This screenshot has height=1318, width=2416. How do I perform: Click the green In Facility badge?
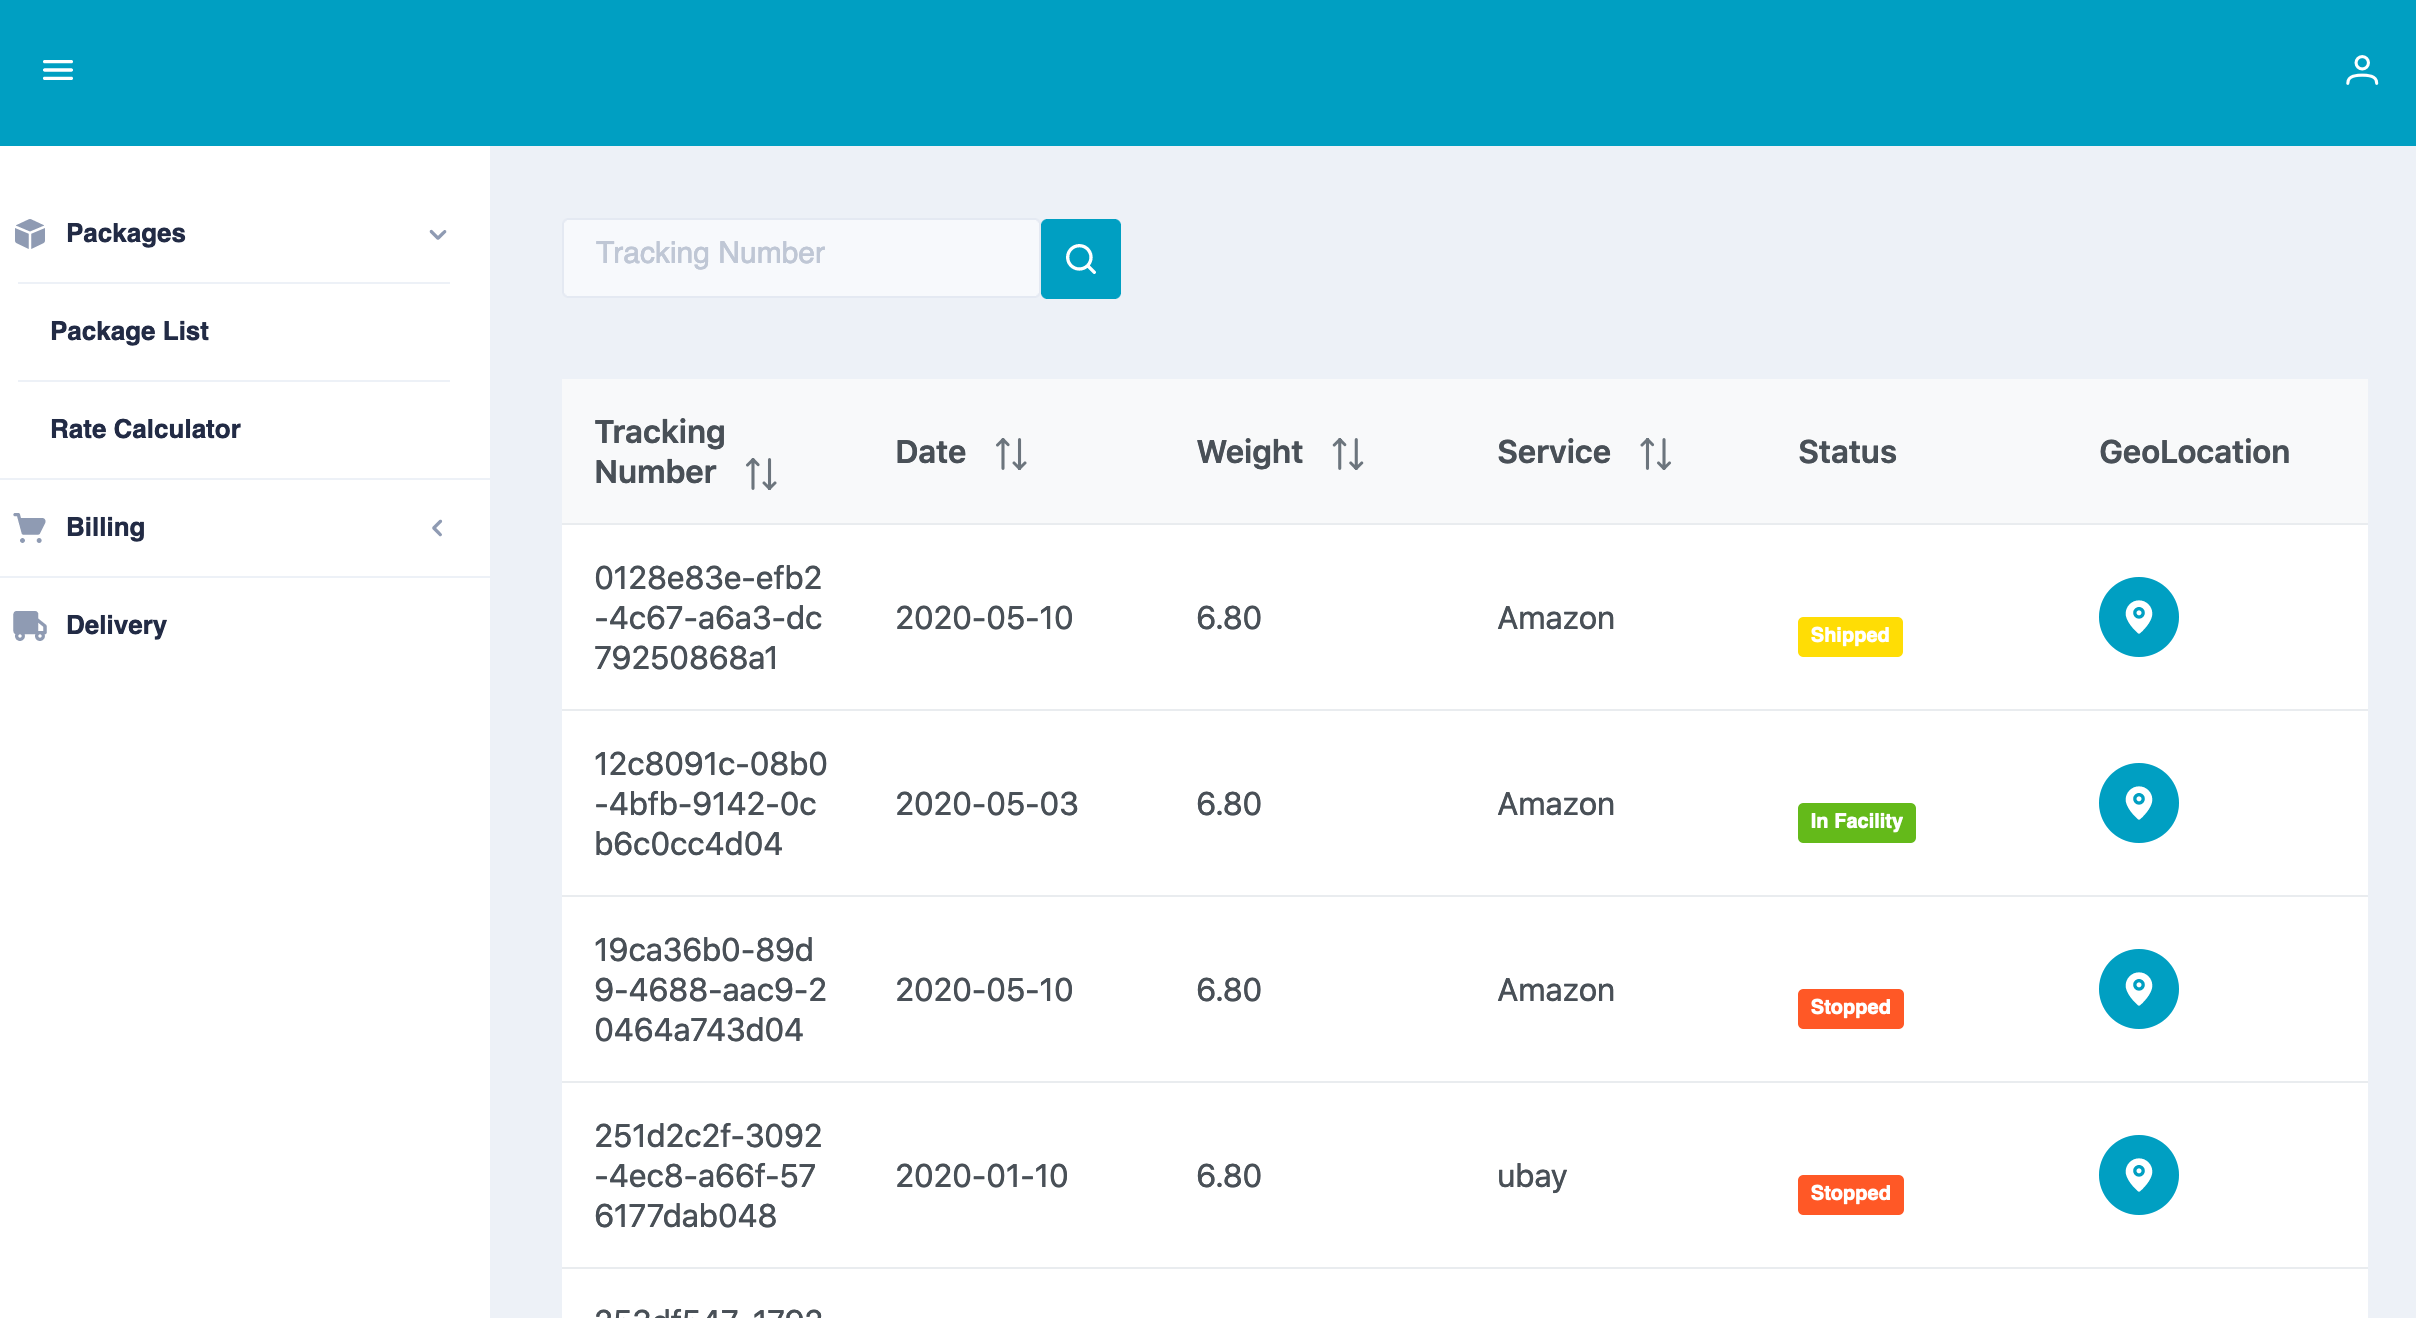tap(1855, 822)
